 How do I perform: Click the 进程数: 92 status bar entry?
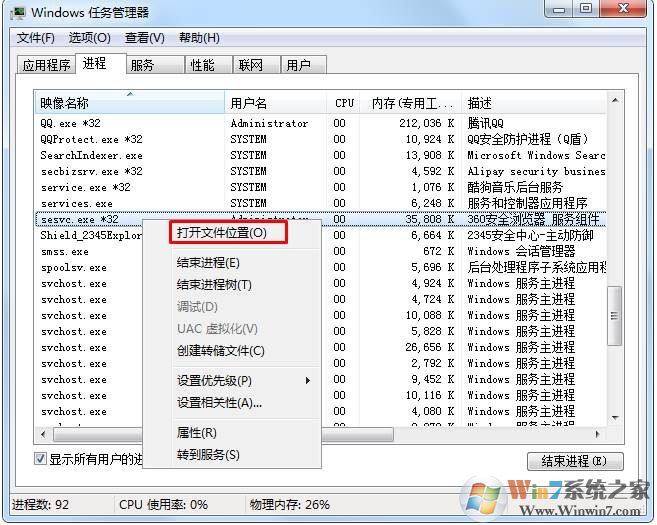[40, 504]
